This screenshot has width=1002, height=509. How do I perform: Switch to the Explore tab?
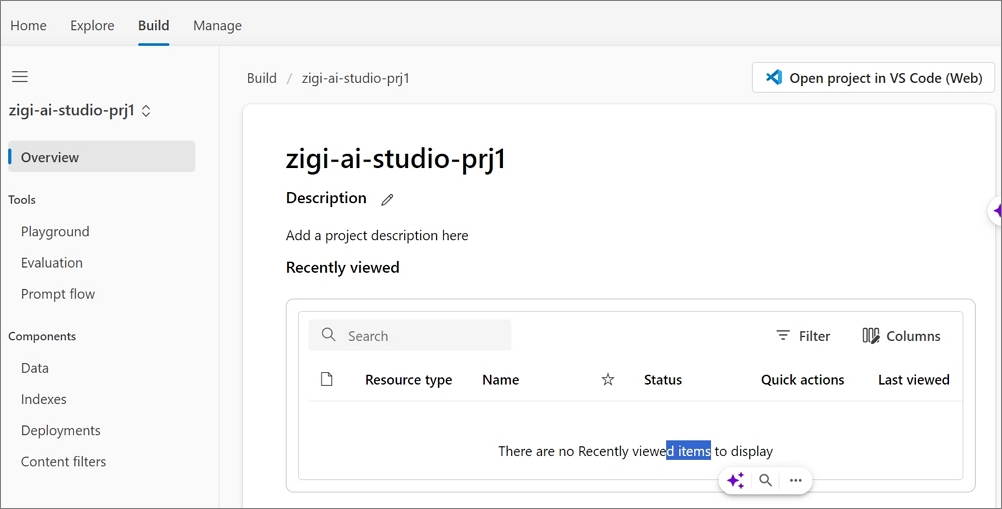click(92, 26)
